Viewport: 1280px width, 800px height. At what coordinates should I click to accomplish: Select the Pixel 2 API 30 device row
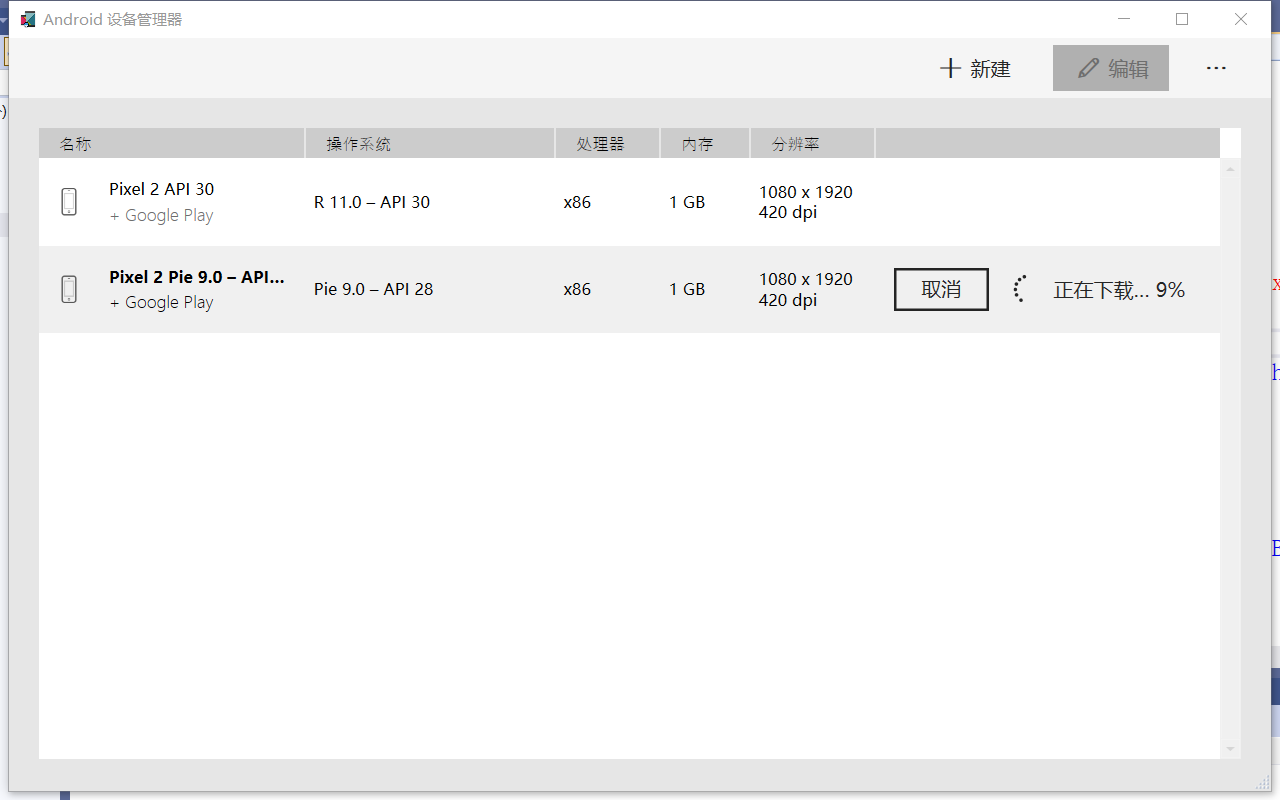click(x=450, y=201)
